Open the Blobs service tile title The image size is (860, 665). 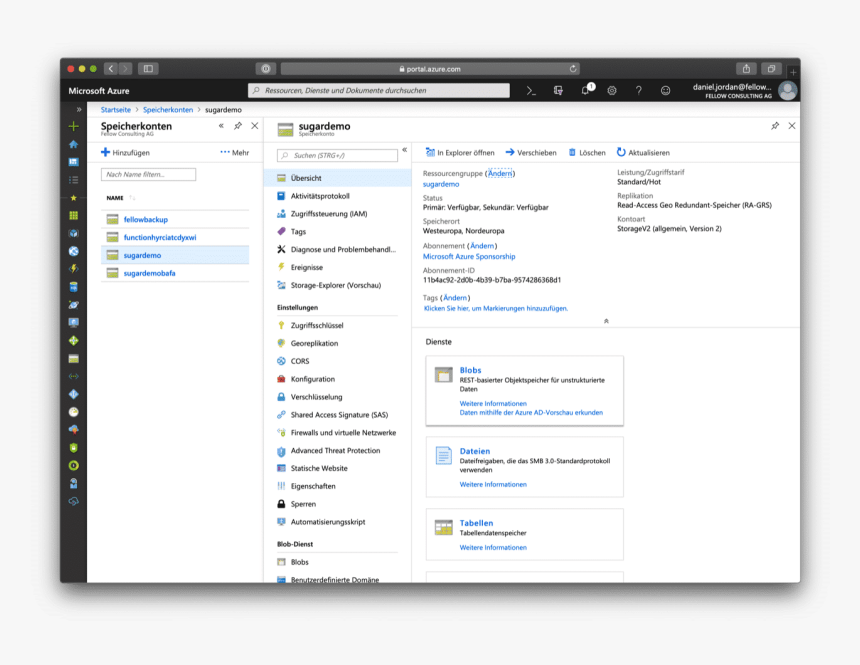[470, 370]
